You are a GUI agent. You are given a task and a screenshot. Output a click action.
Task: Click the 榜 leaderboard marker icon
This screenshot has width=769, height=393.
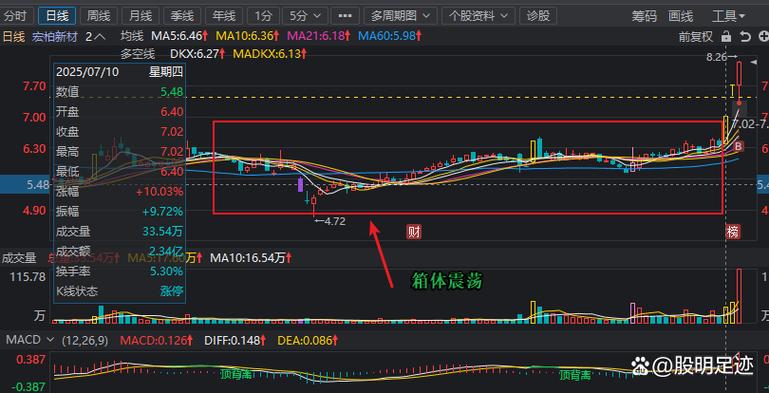[x=734, y=232]
